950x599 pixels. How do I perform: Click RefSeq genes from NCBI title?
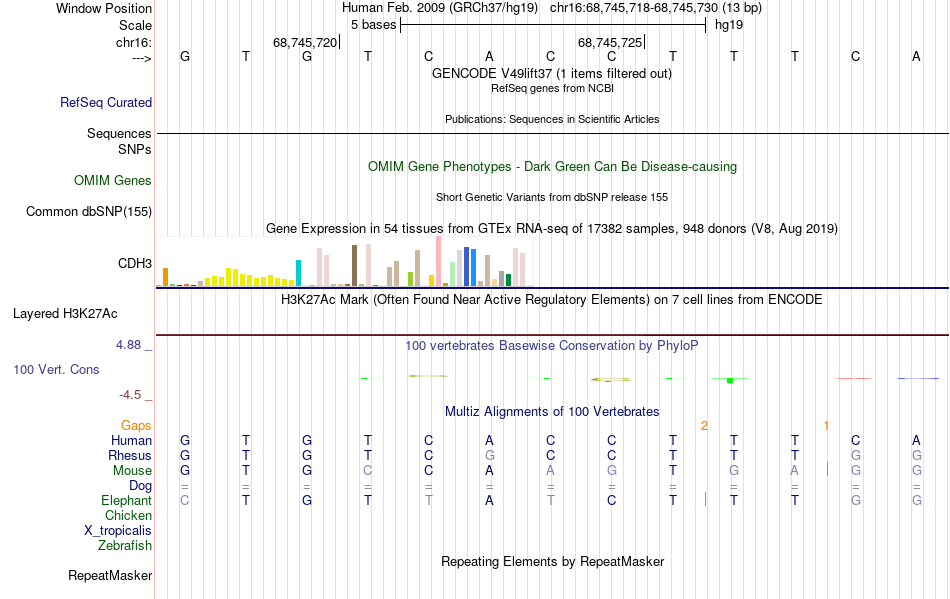[552, 88]
